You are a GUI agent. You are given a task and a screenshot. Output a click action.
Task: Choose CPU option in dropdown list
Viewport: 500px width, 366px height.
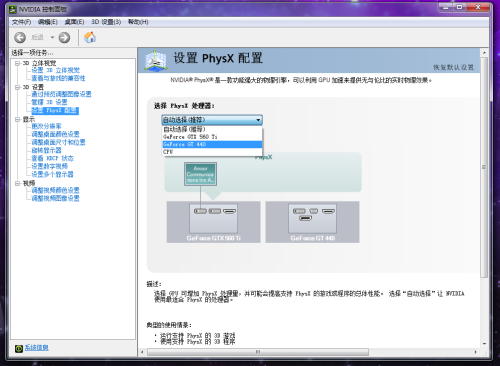point(212,152)
